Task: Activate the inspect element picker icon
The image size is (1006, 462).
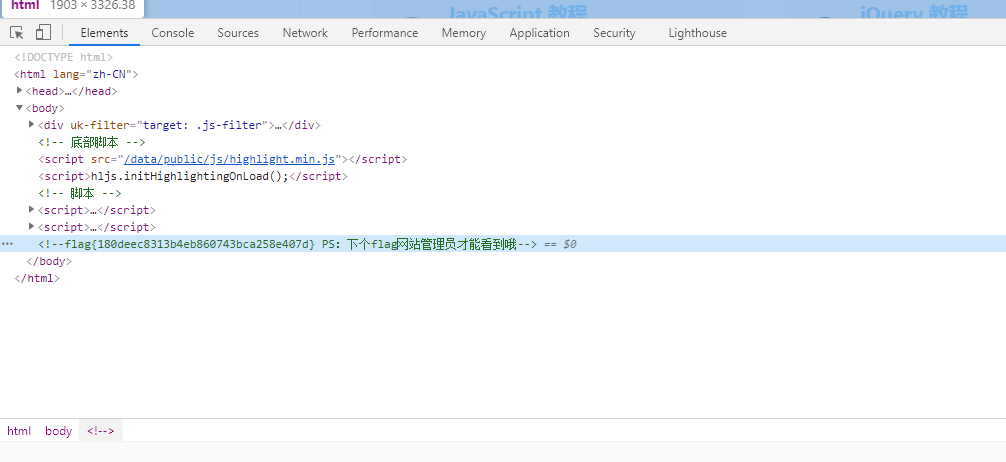Action: tap(17, 33)
